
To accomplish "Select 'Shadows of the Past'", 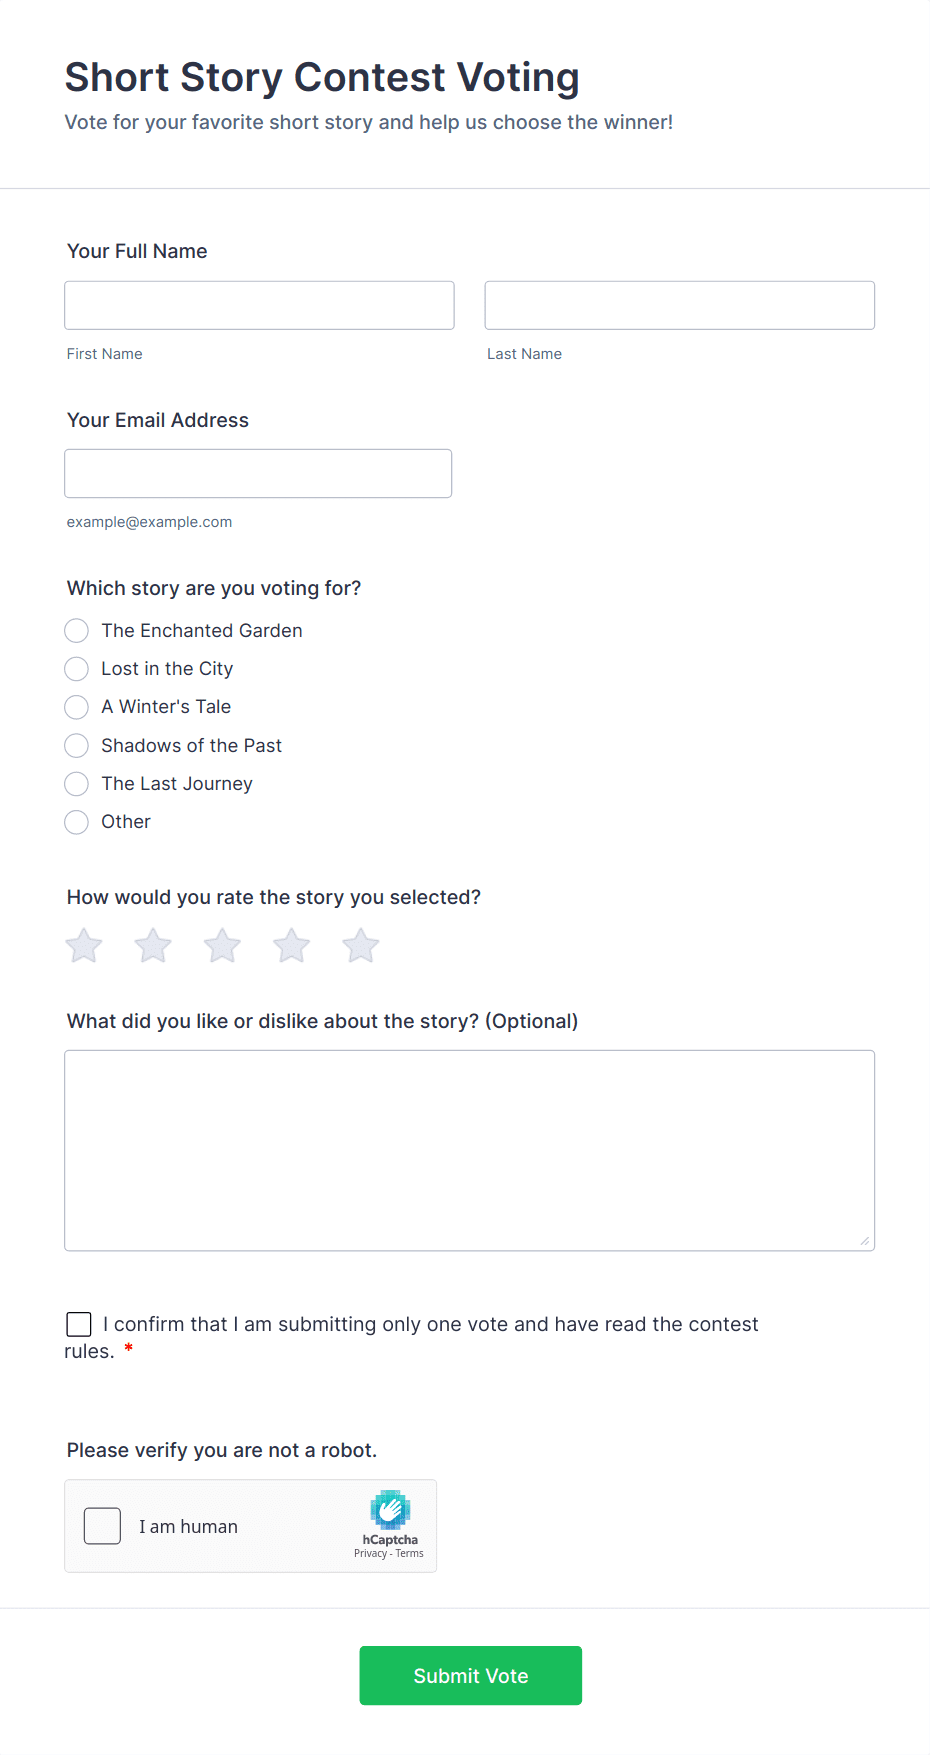I will [76, 745].
